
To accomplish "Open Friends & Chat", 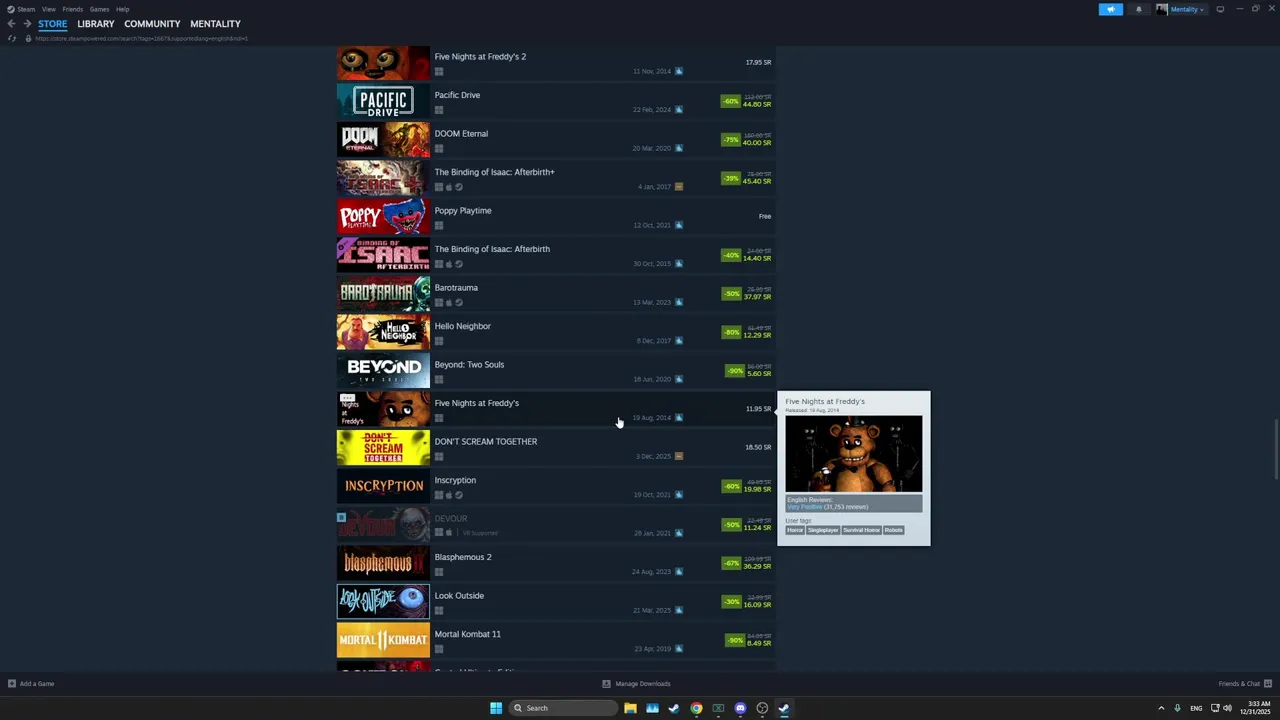I will coord(1244,684).
